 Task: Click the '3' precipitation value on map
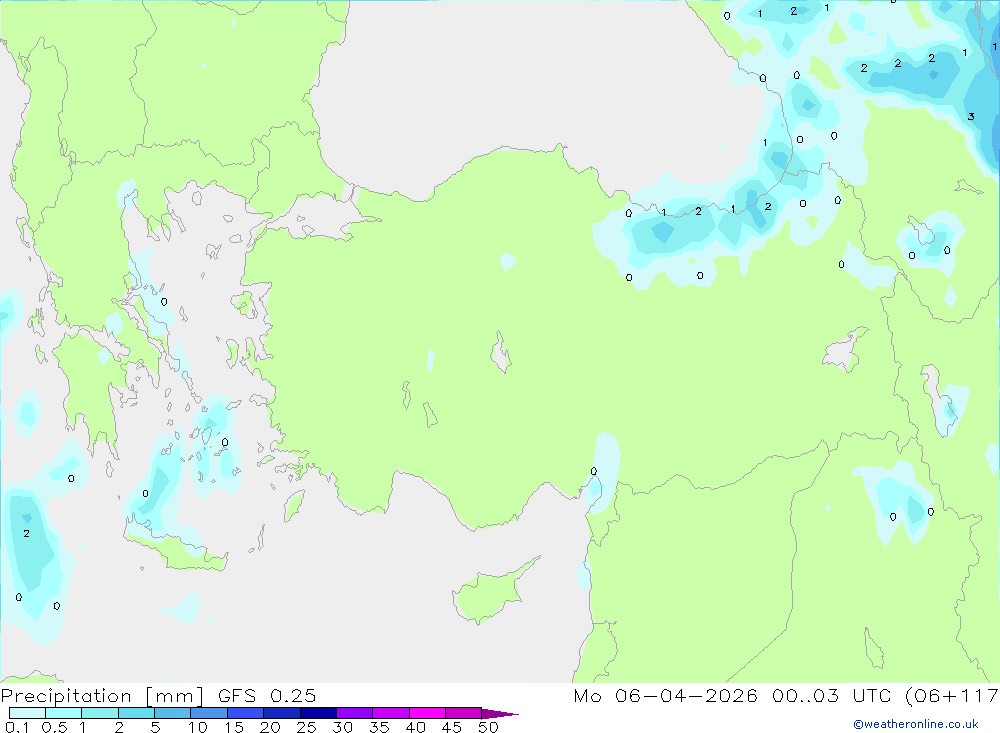click(971, 117)
